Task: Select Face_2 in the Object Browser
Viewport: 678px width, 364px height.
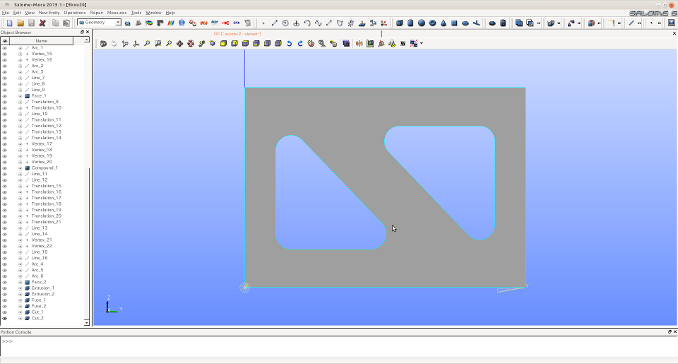Action: pos(38,282)
